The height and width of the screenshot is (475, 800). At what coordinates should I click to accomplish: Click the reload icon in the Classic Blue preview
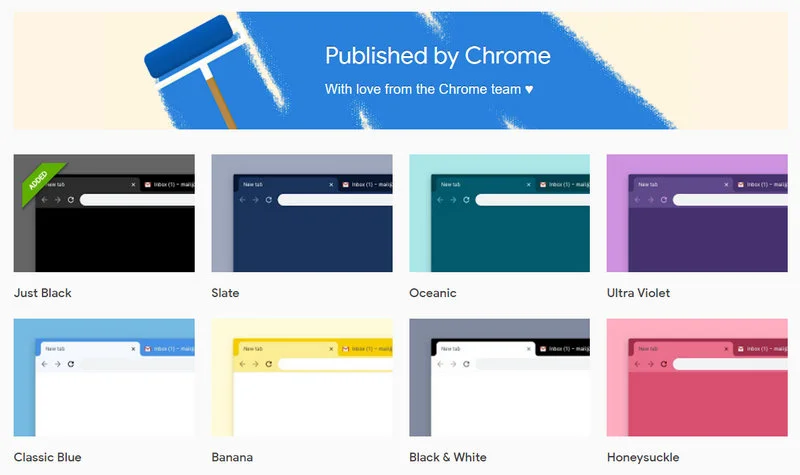pos(71,364)
